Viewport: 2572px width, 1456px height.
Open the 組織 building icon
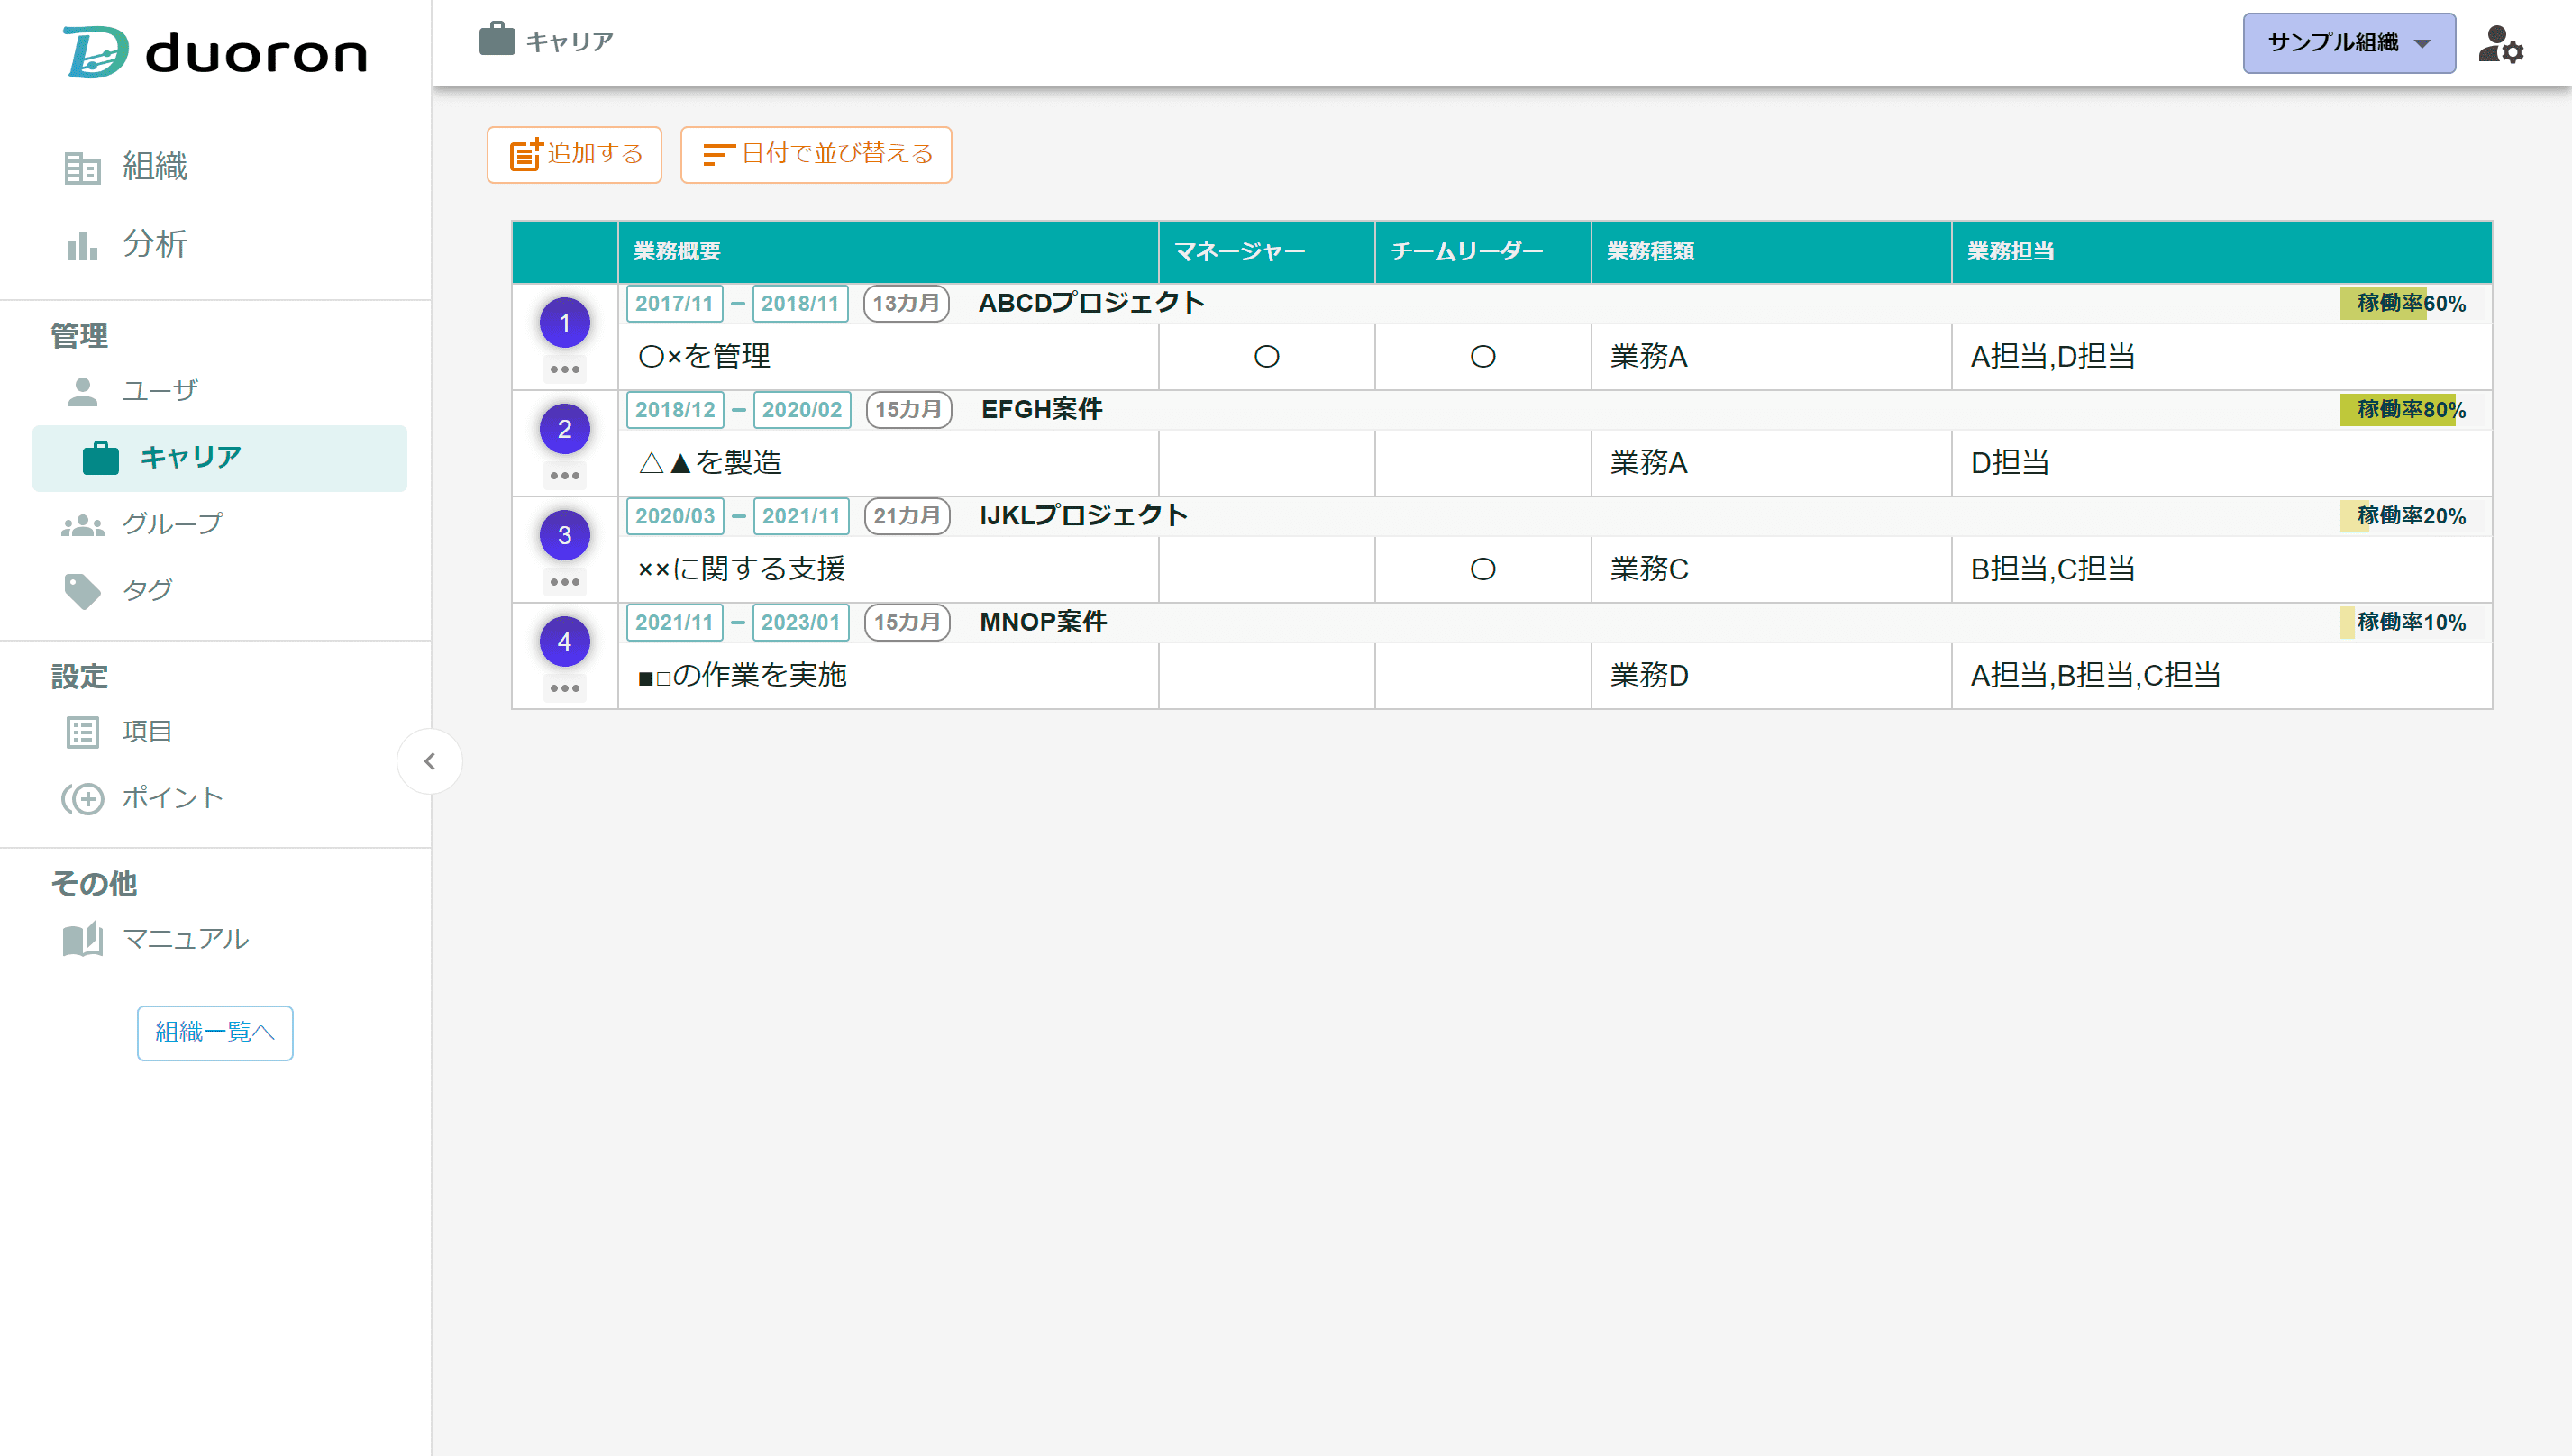pos(82,167)
